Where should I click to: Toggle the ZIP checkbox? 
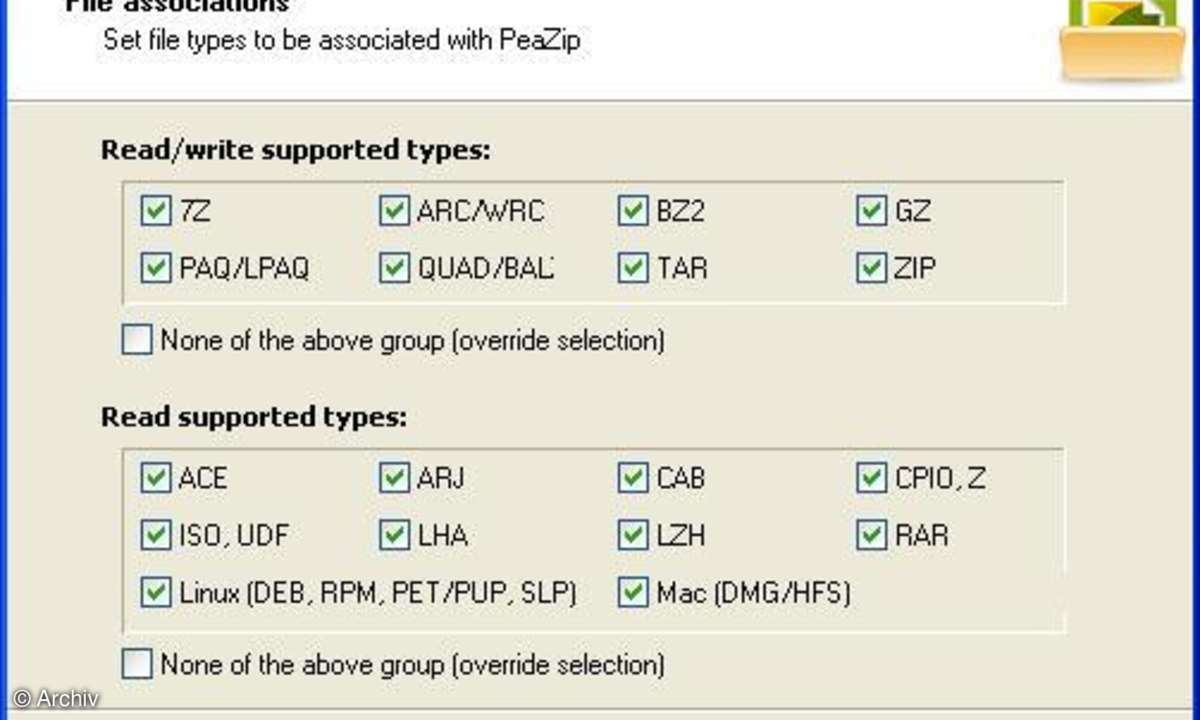tap(872, 268)
